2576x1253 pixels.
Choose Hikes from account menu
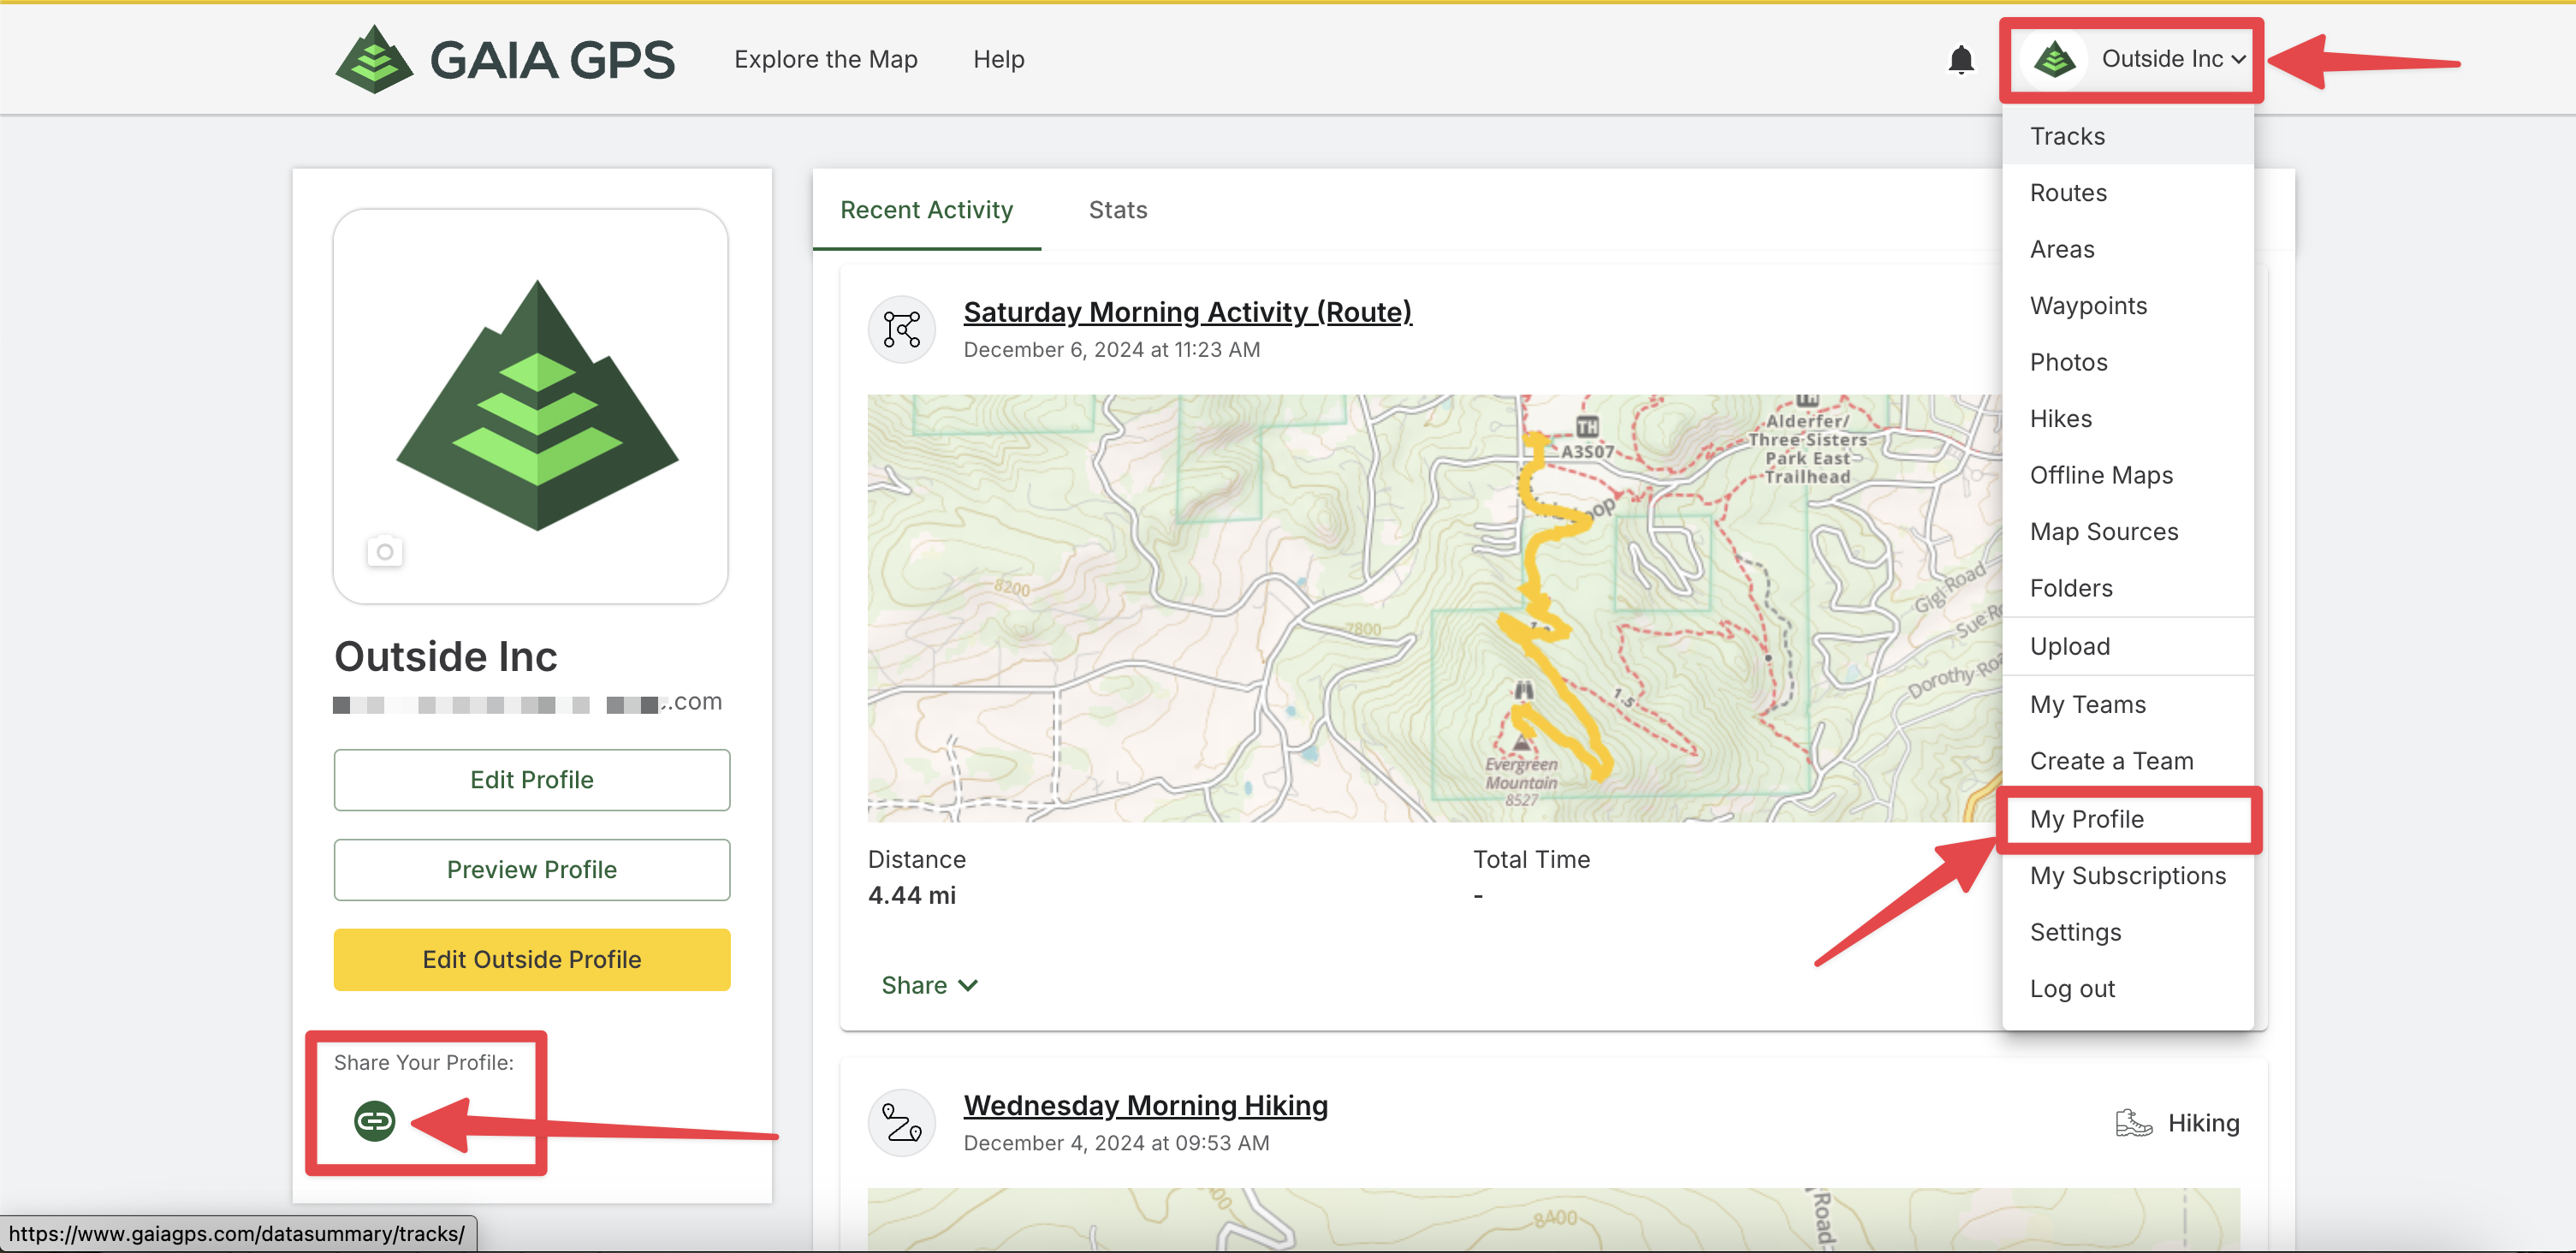pyautogui.click(x=2127, y=418)
